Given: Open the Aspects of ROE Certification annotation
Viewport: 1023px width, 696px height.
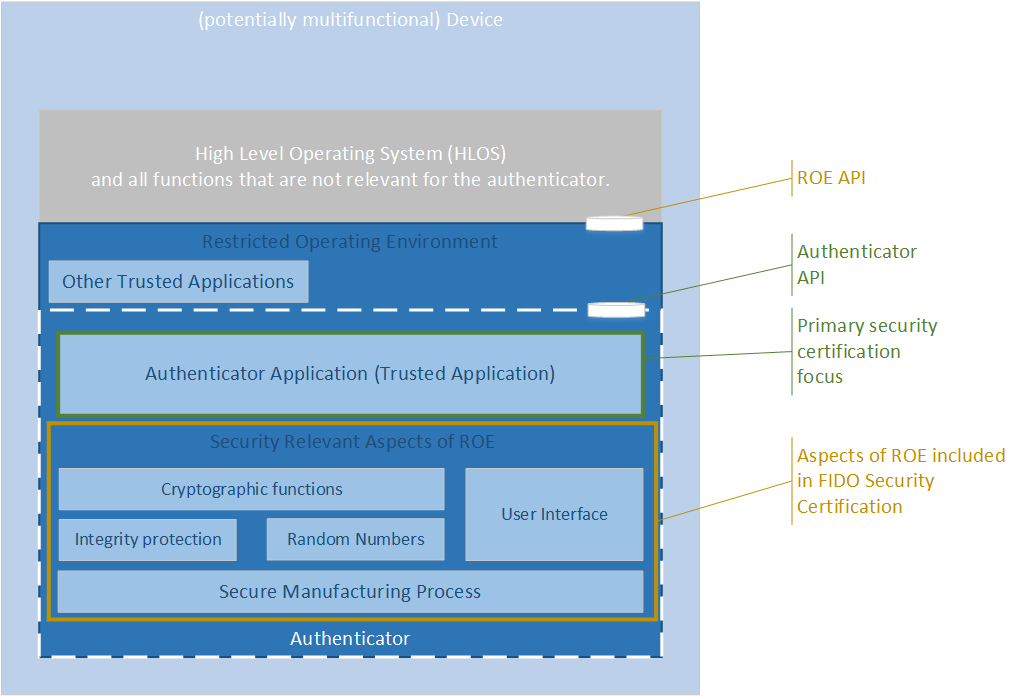Looking at the screenshot, I should pos(899,481).
